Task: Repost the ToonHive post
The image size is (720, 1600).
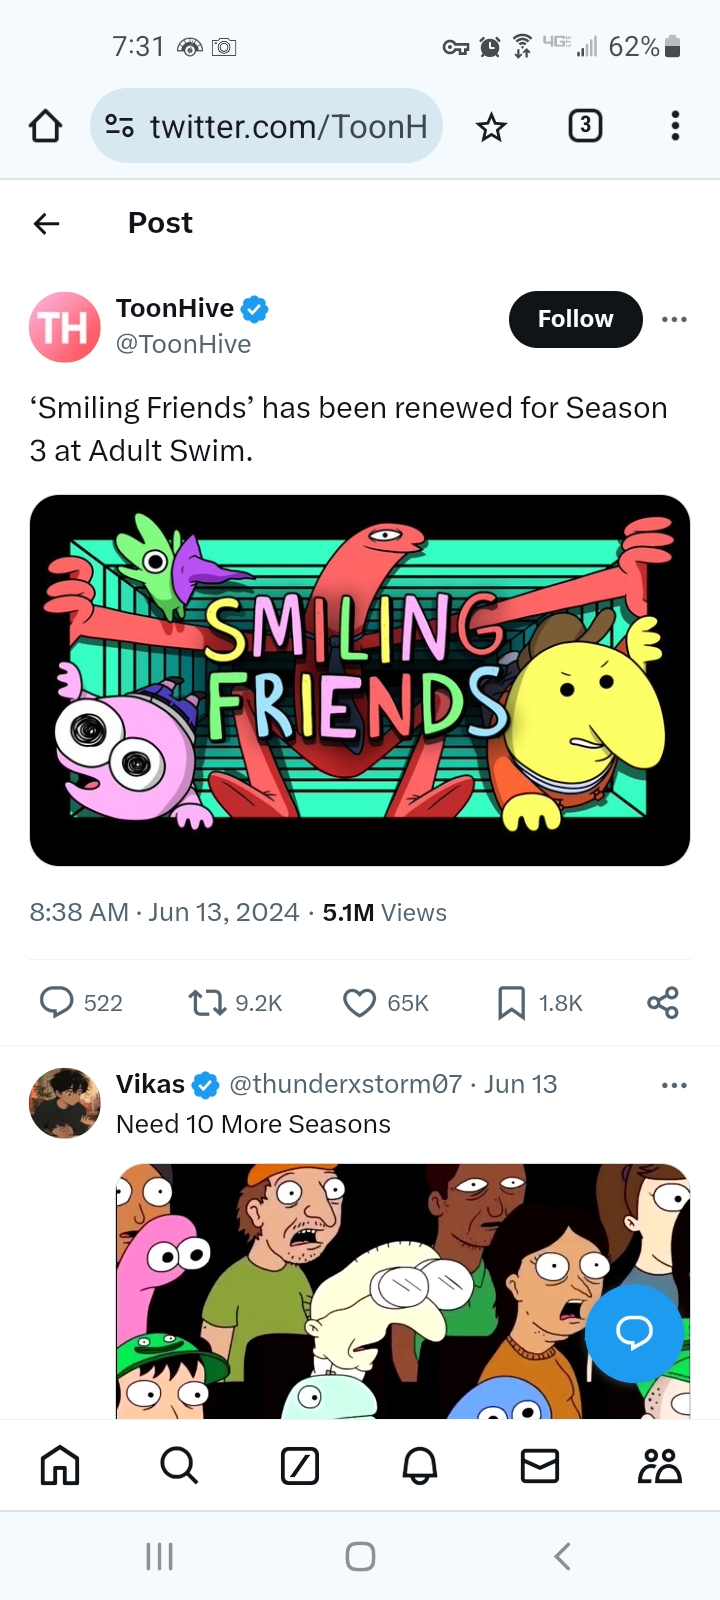Action: 207,1002
